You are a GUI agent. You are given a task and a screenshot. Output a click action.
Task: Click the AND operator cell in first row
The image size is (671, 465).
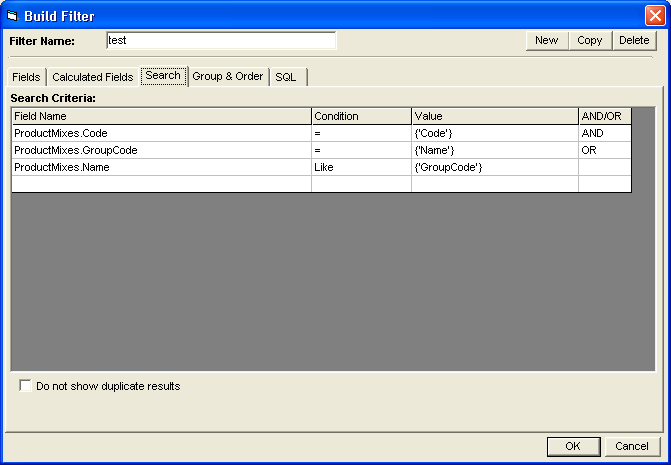(604, 133)
